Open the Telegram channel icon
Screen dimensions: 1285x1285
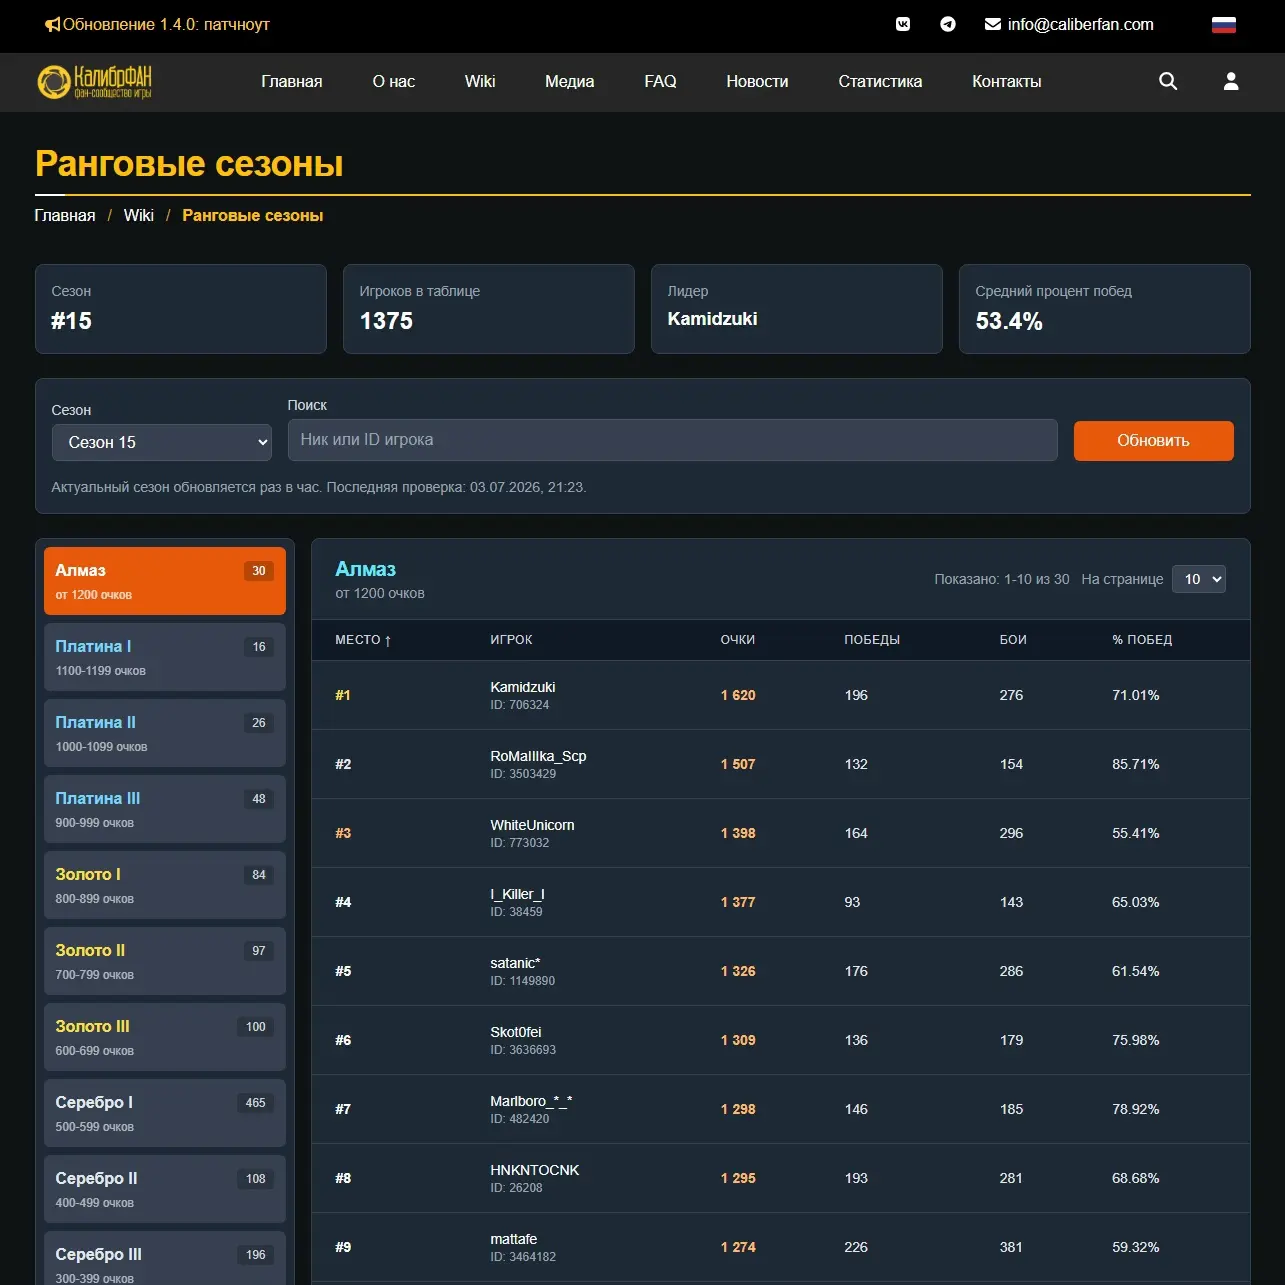pyautogui.click(x=948, y=24)
